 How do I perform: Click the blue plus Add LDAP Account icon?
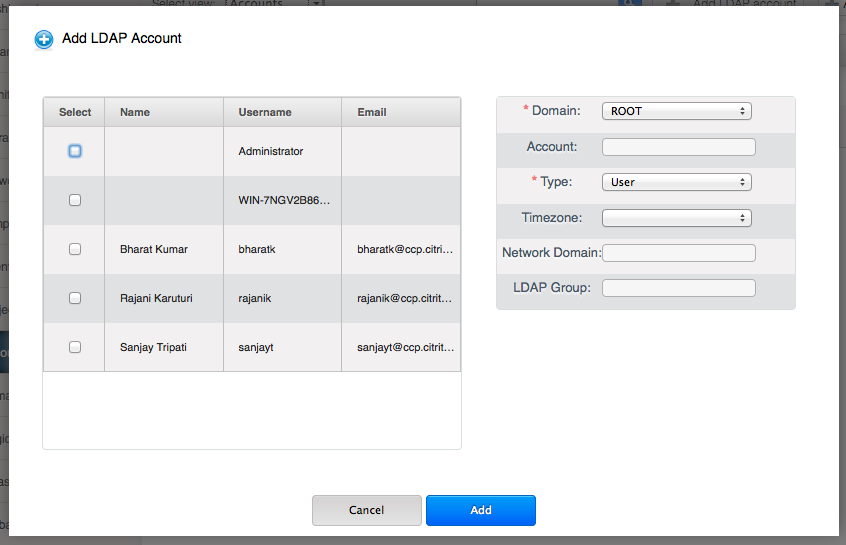point(44,40)
